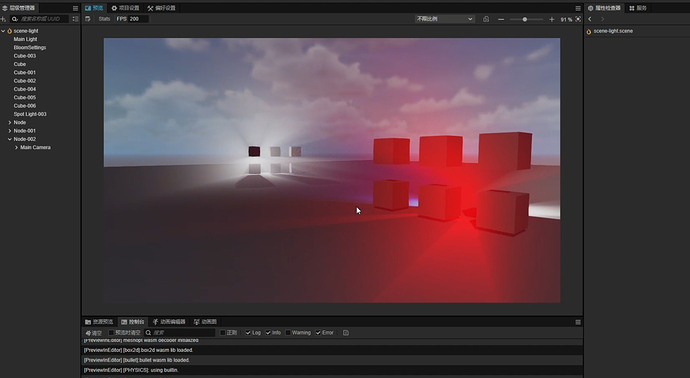Open the preferences tab
690x378 pixels.
point(161,8)
